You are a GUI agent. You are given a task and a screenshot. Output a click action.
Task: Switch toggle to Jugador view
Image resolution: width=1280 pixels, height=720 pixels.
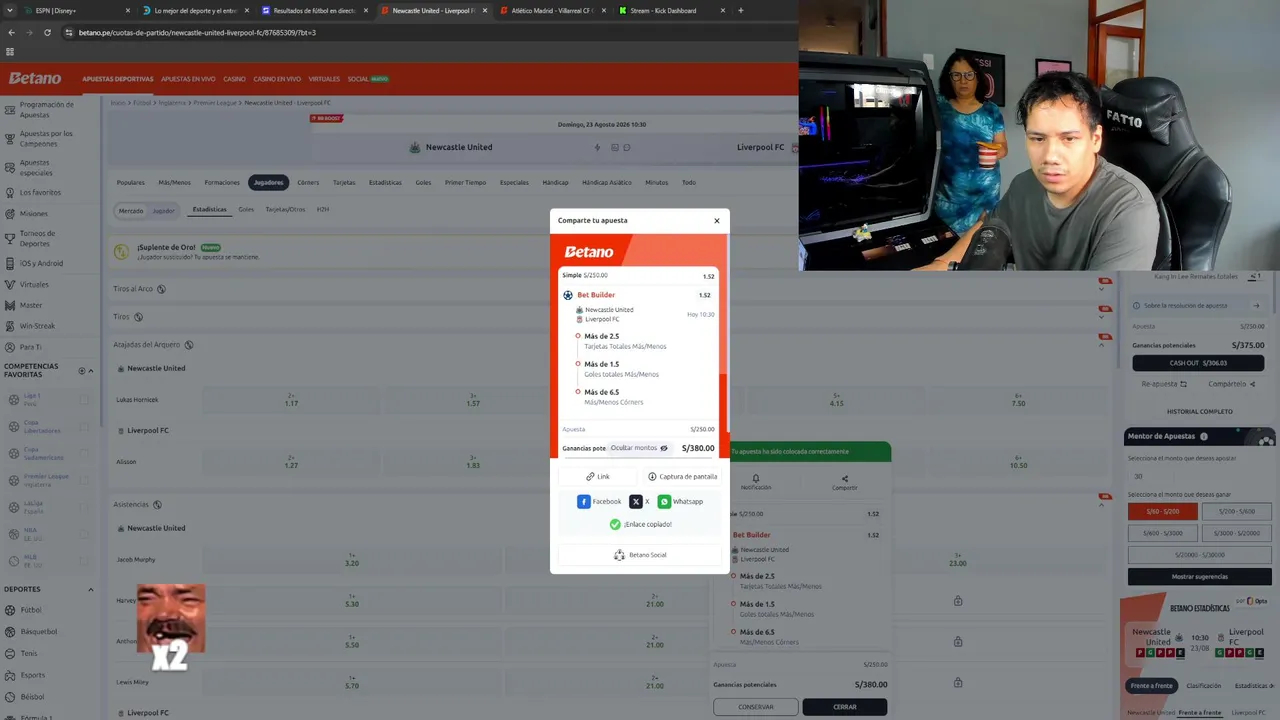click(163, 210)
